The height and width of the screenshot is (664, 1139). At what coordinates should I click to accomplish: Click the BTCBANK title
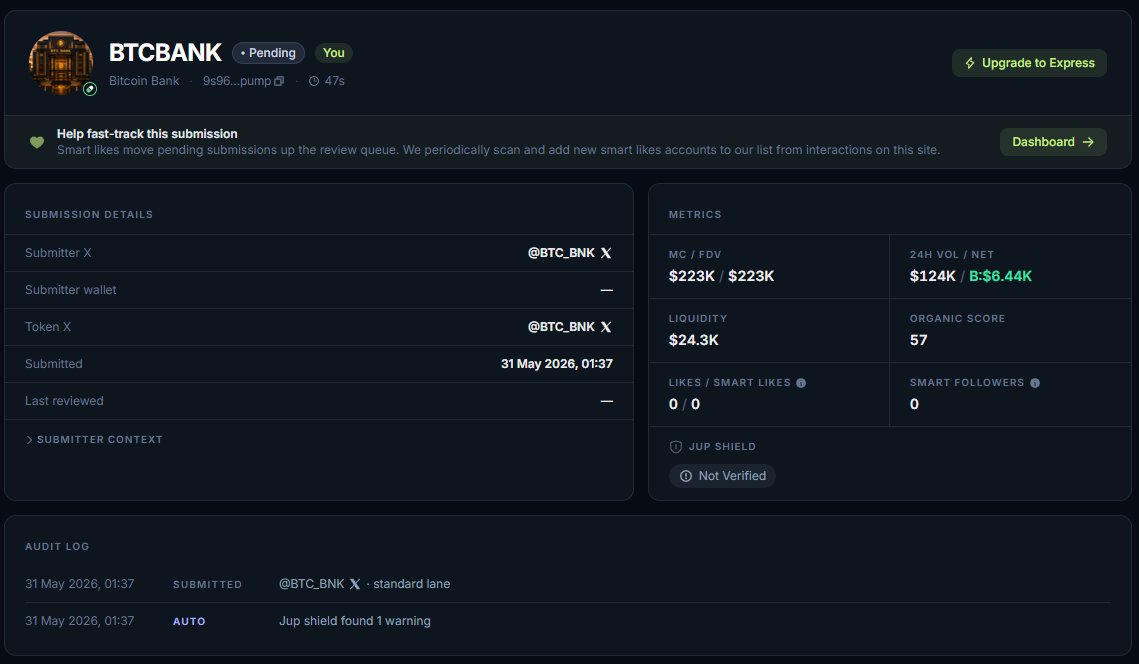(165, 52)
